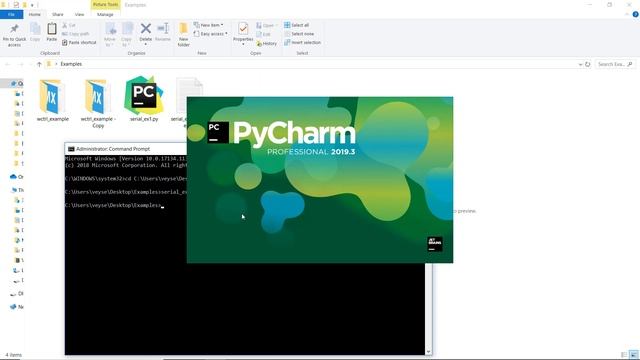Click the Edit command in ribbon

264,34
